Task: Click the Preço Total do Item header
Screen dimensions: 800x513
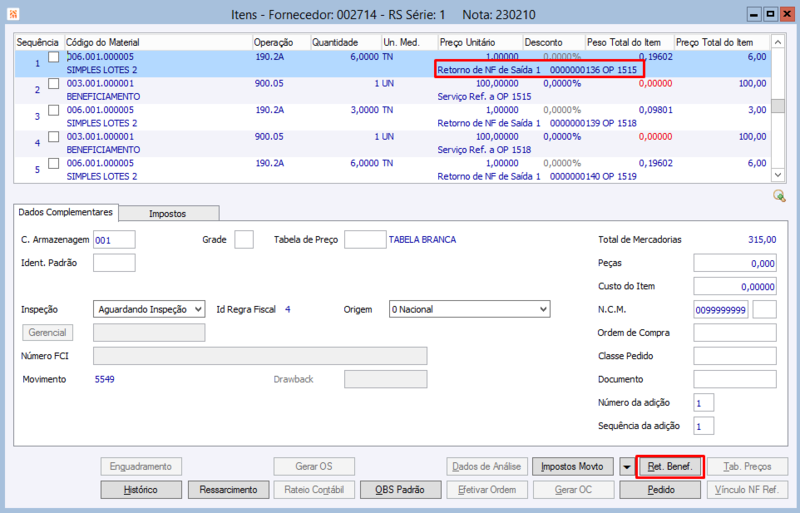Action: click(722, 42)
